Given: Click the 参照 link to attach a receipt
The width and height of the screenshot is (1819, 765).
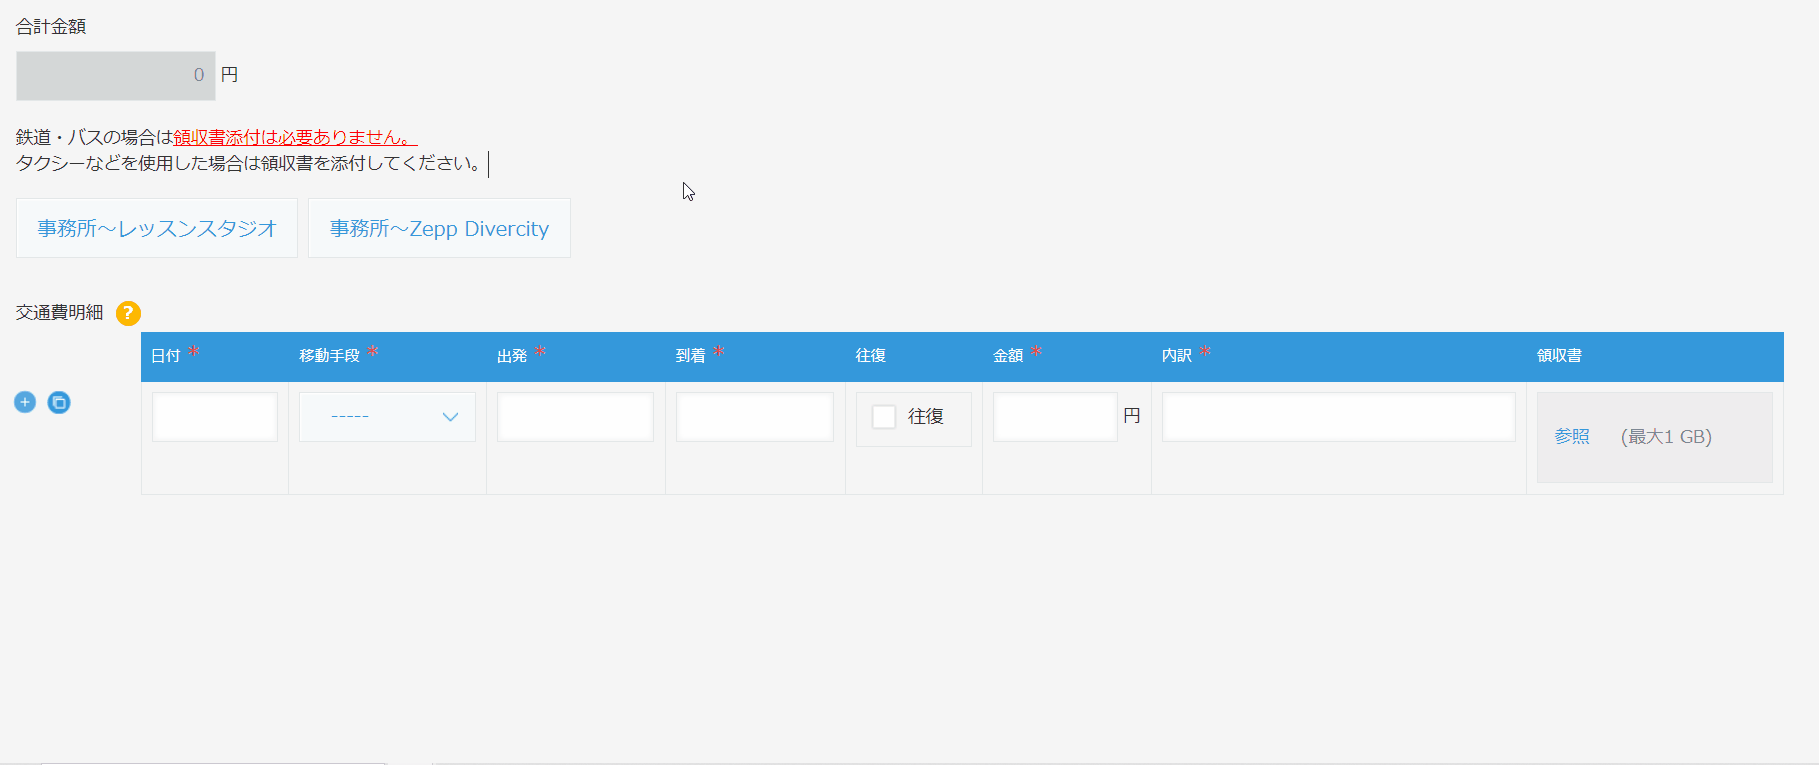Looking at the screenshot, I should 1571,437.
